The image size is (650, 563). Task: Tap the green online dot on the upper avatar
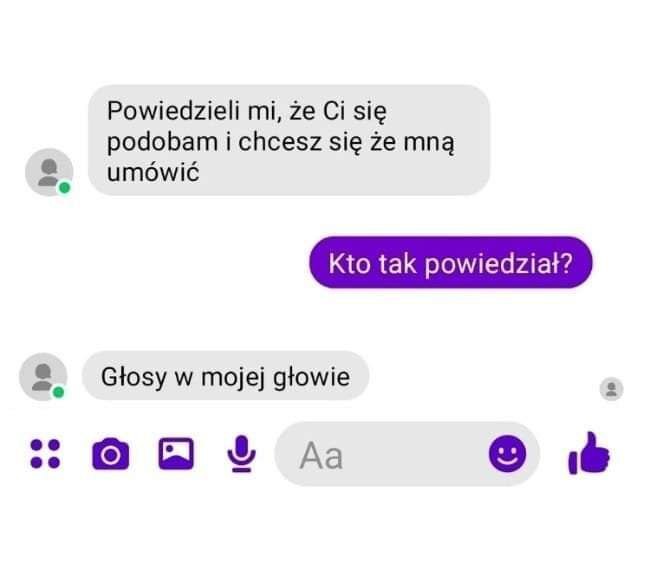(64, 188)
